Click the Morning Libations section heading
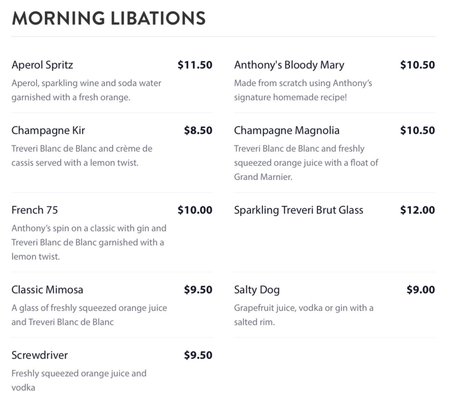 coord(109,18)
